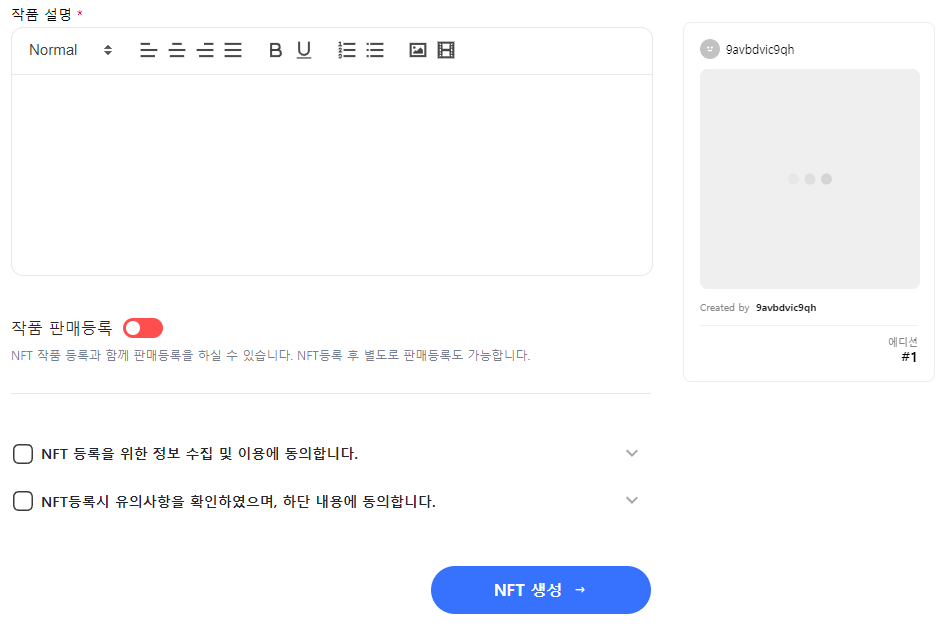Check the NFT 등록을 위한 정보 수집 agreement
This screenshot has height=641, width=952.
[23, 453]
